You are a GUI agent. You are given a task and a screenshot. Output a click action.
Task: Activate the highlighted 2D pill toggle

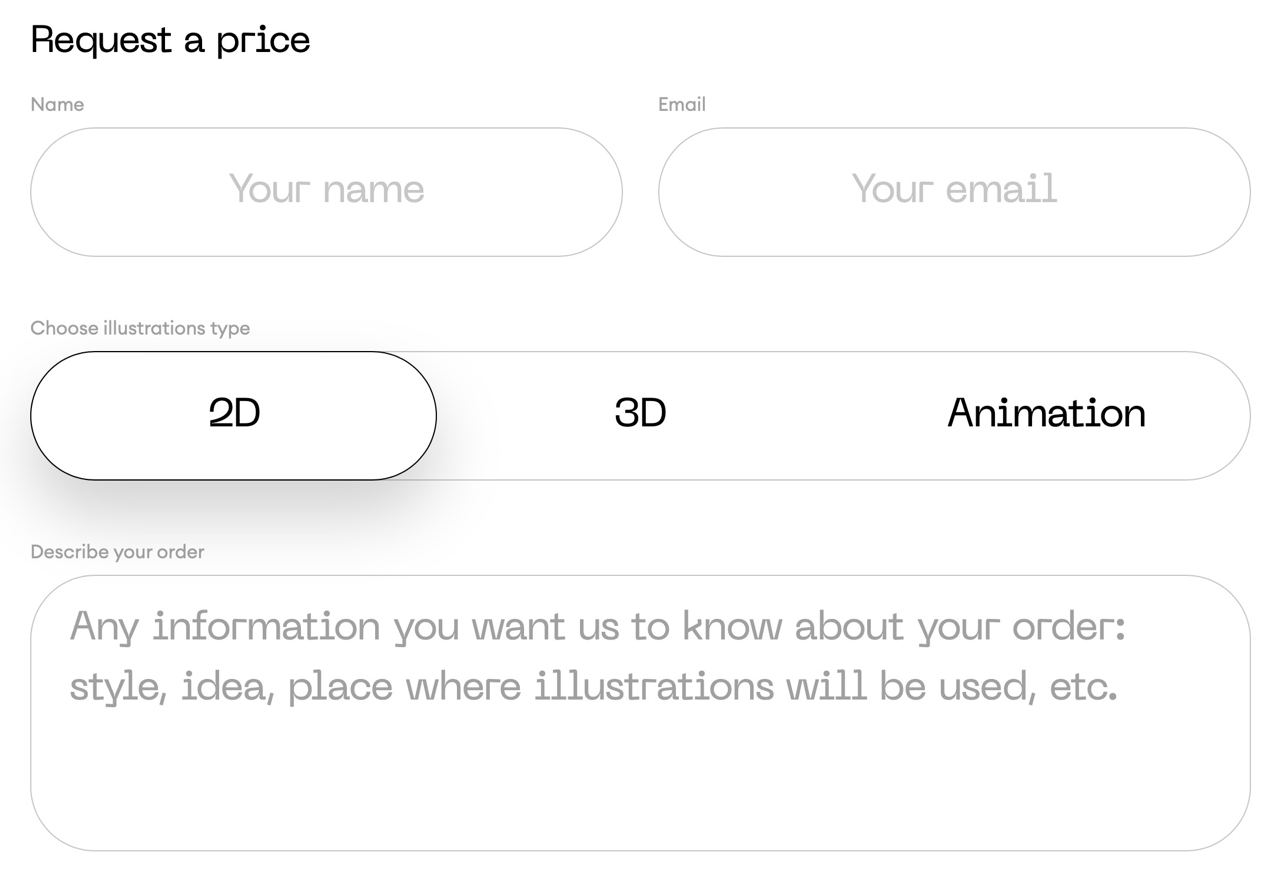point(233,415)
